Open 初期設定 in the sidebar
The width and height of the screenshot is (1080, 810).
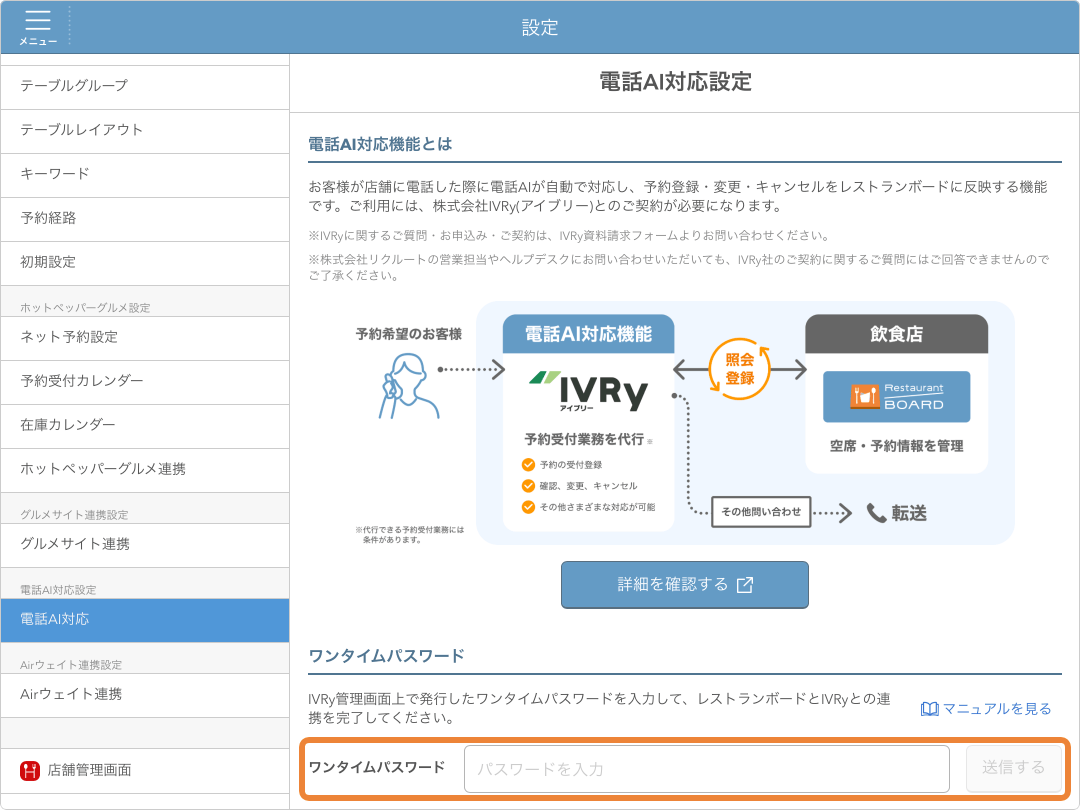pyautogui.click(x=145, y=263)
